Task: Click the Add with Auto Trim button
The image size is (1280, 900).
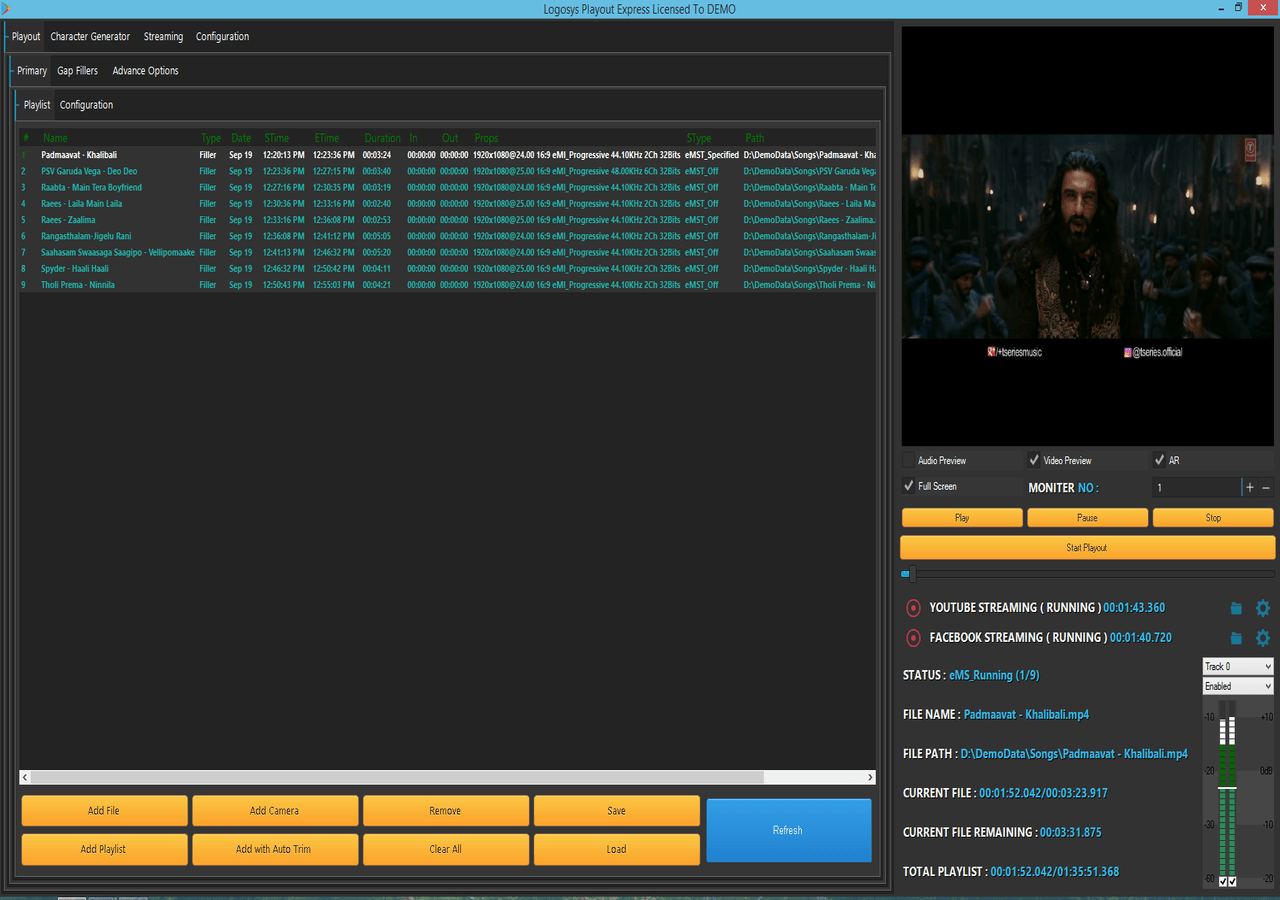Action: coord(274,849)
